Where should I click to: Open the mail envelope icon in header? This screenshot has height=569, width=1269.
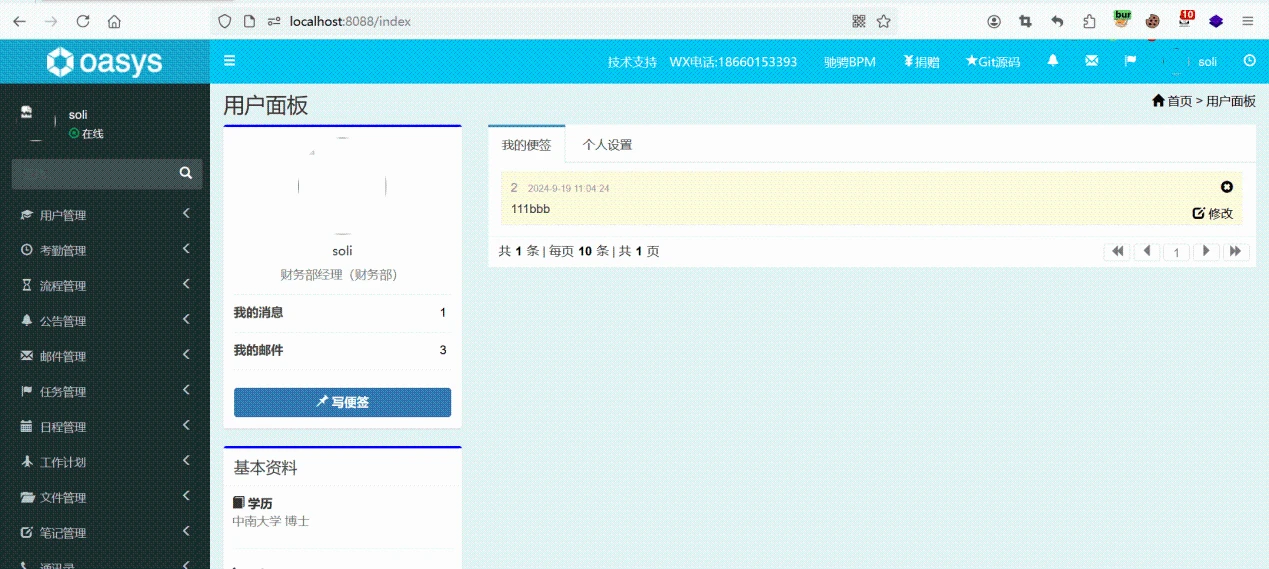pos(1092,61)
